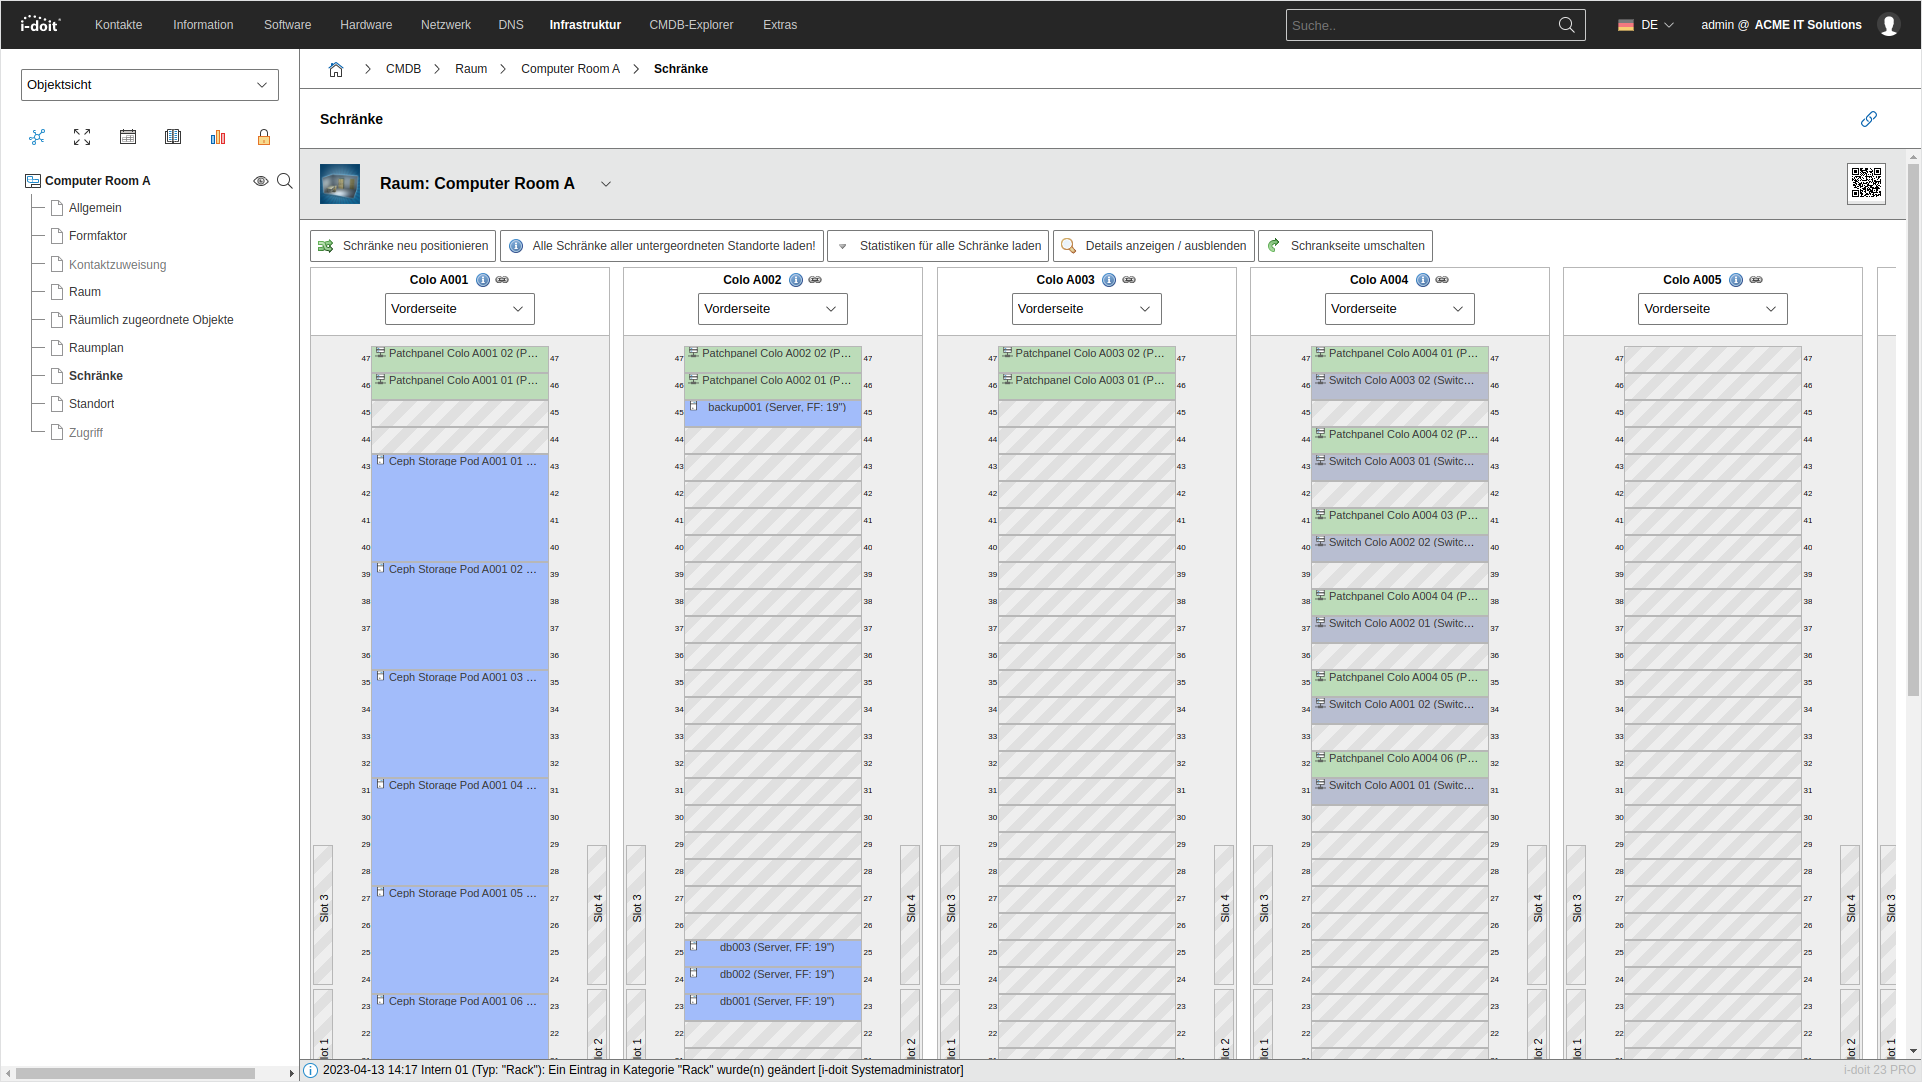Screen dimensions: 1922x1082
Task: Open the QR code icon
Action: (1866, 184)
